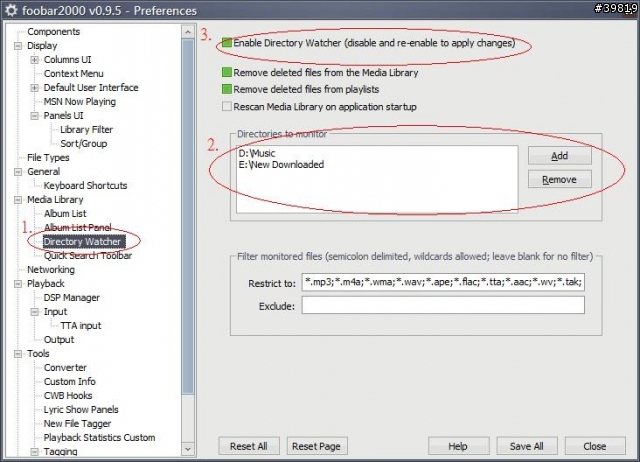Select Components in the preferences tree

click(x=53, y=31)
